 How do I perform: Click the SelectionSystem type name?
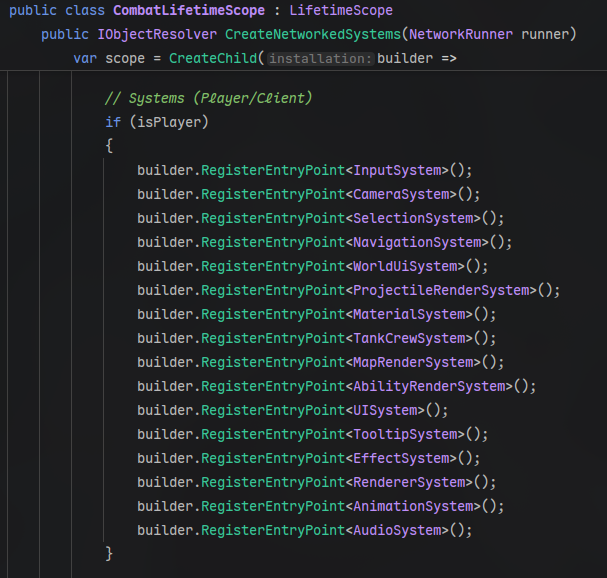tap(413, 218)
